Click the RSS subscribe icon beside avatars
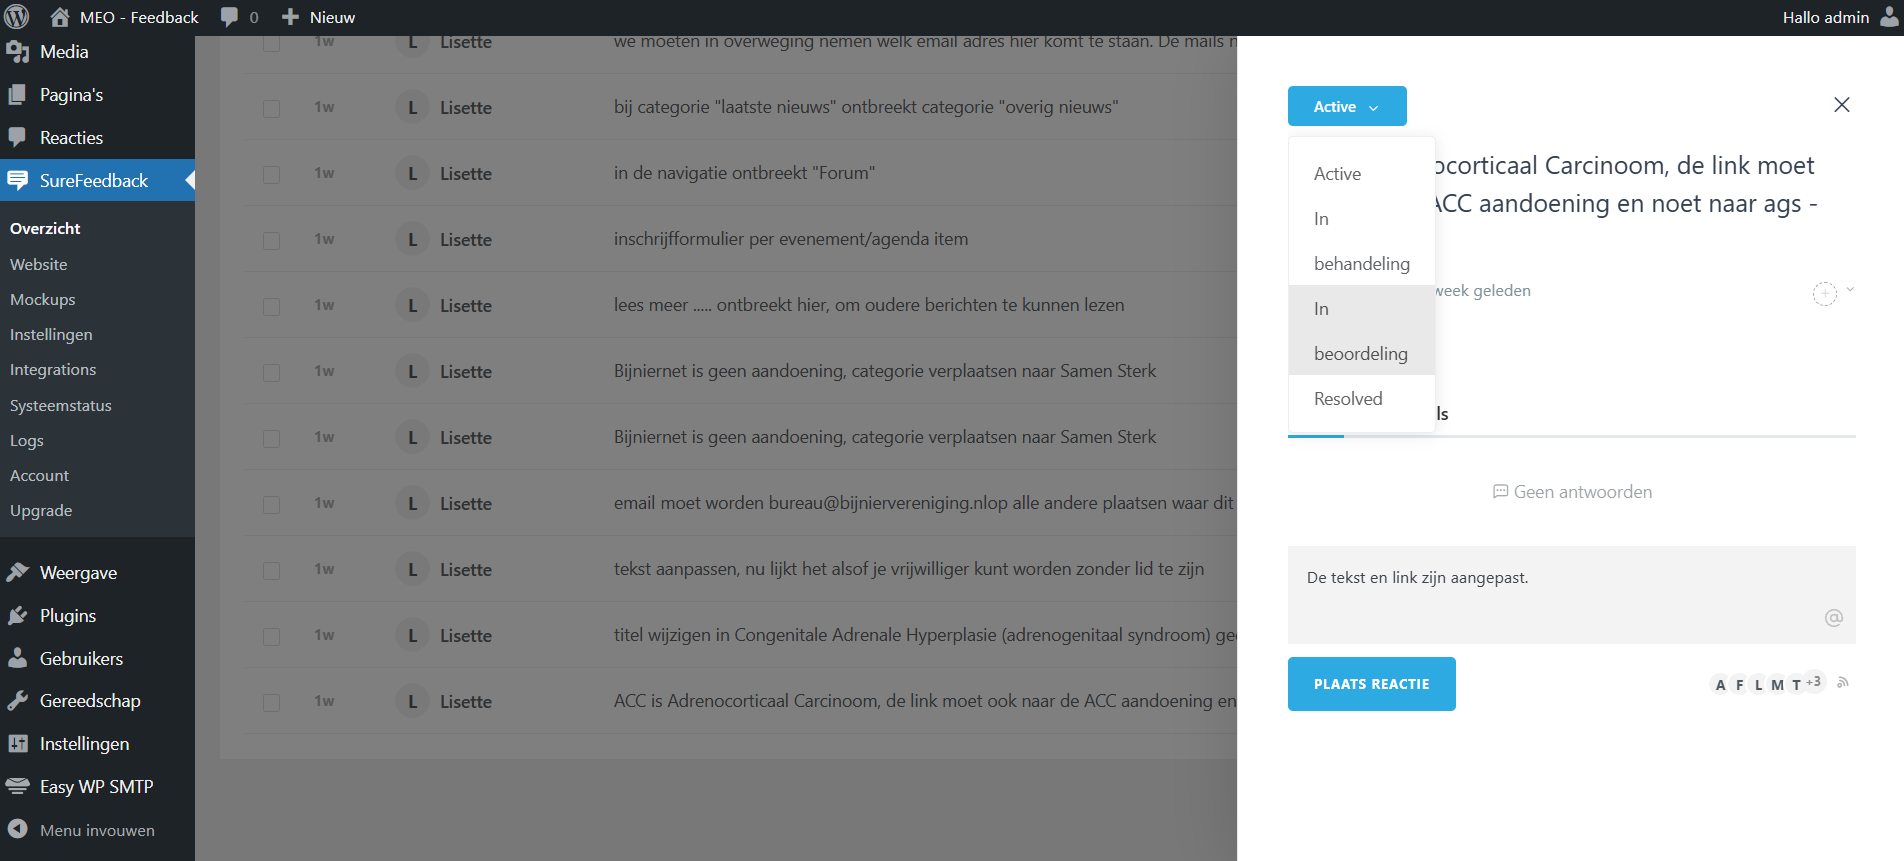1904x861 pixels. (x=1843, y=683)
